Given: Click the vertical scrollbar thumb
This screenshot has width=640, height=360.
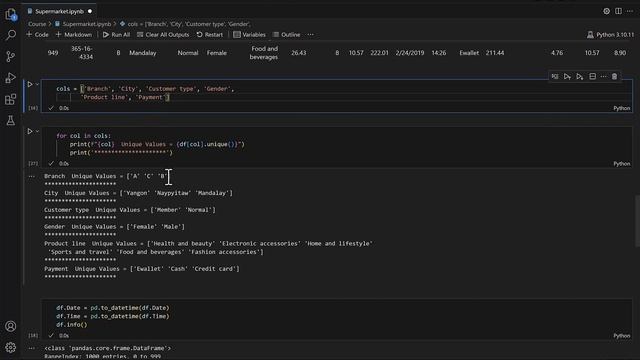Looking at the screenshot, I should coord(637,221).
